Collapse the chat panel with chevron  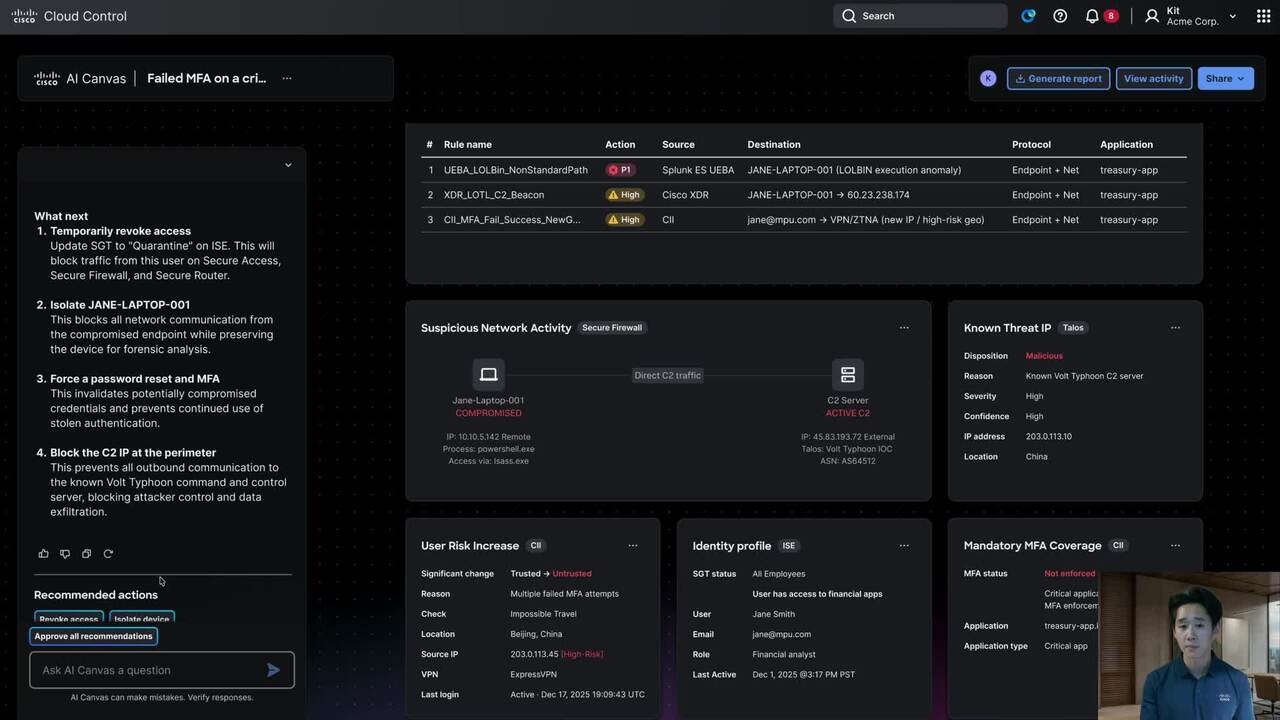[x=288, y=165]
